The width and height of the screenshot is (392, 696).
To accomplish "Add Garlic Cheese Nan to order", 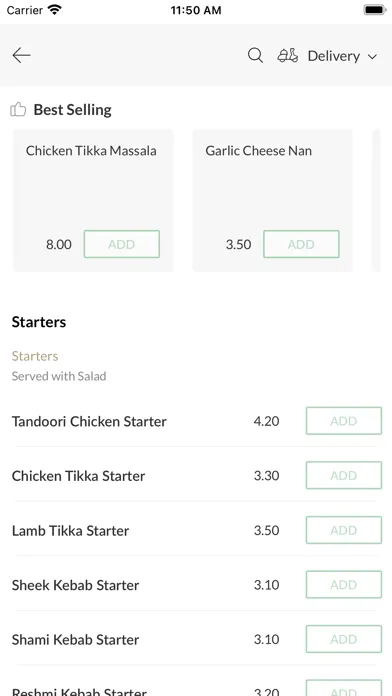I will pos(301,244).
